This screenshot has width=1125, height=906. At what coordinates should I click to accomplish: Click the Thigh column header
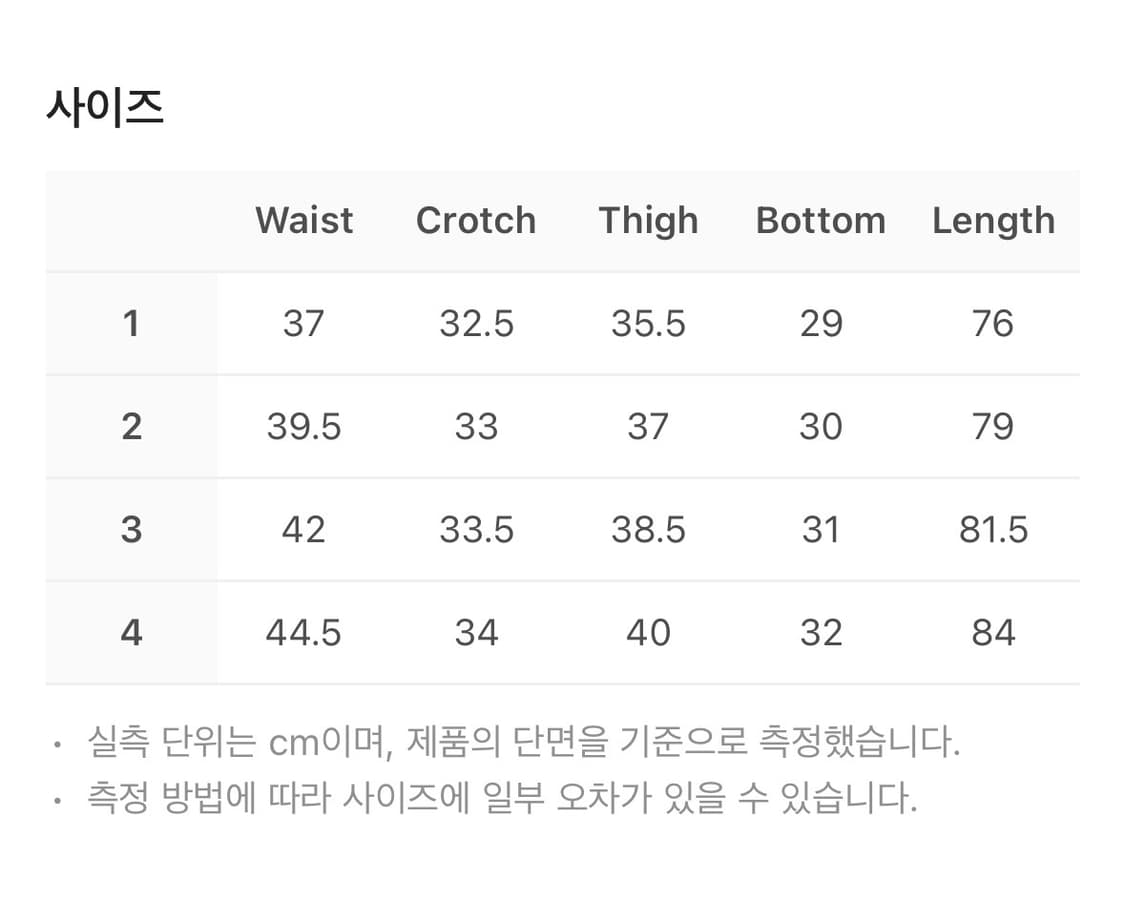coord(648,220)
